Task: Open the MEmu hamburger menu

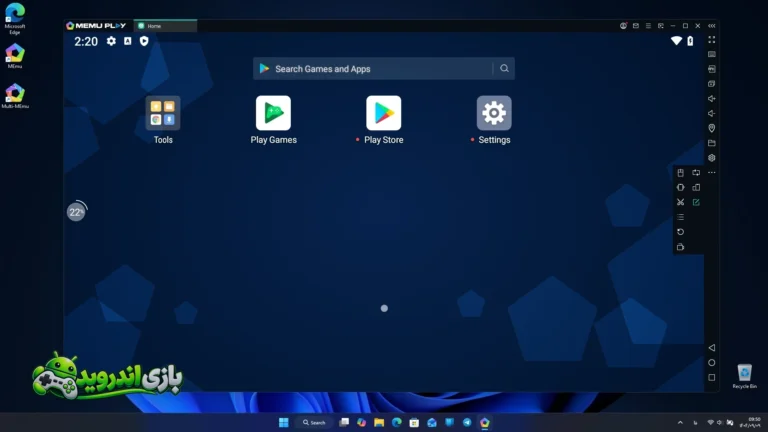Action: [x=648, y=26]
